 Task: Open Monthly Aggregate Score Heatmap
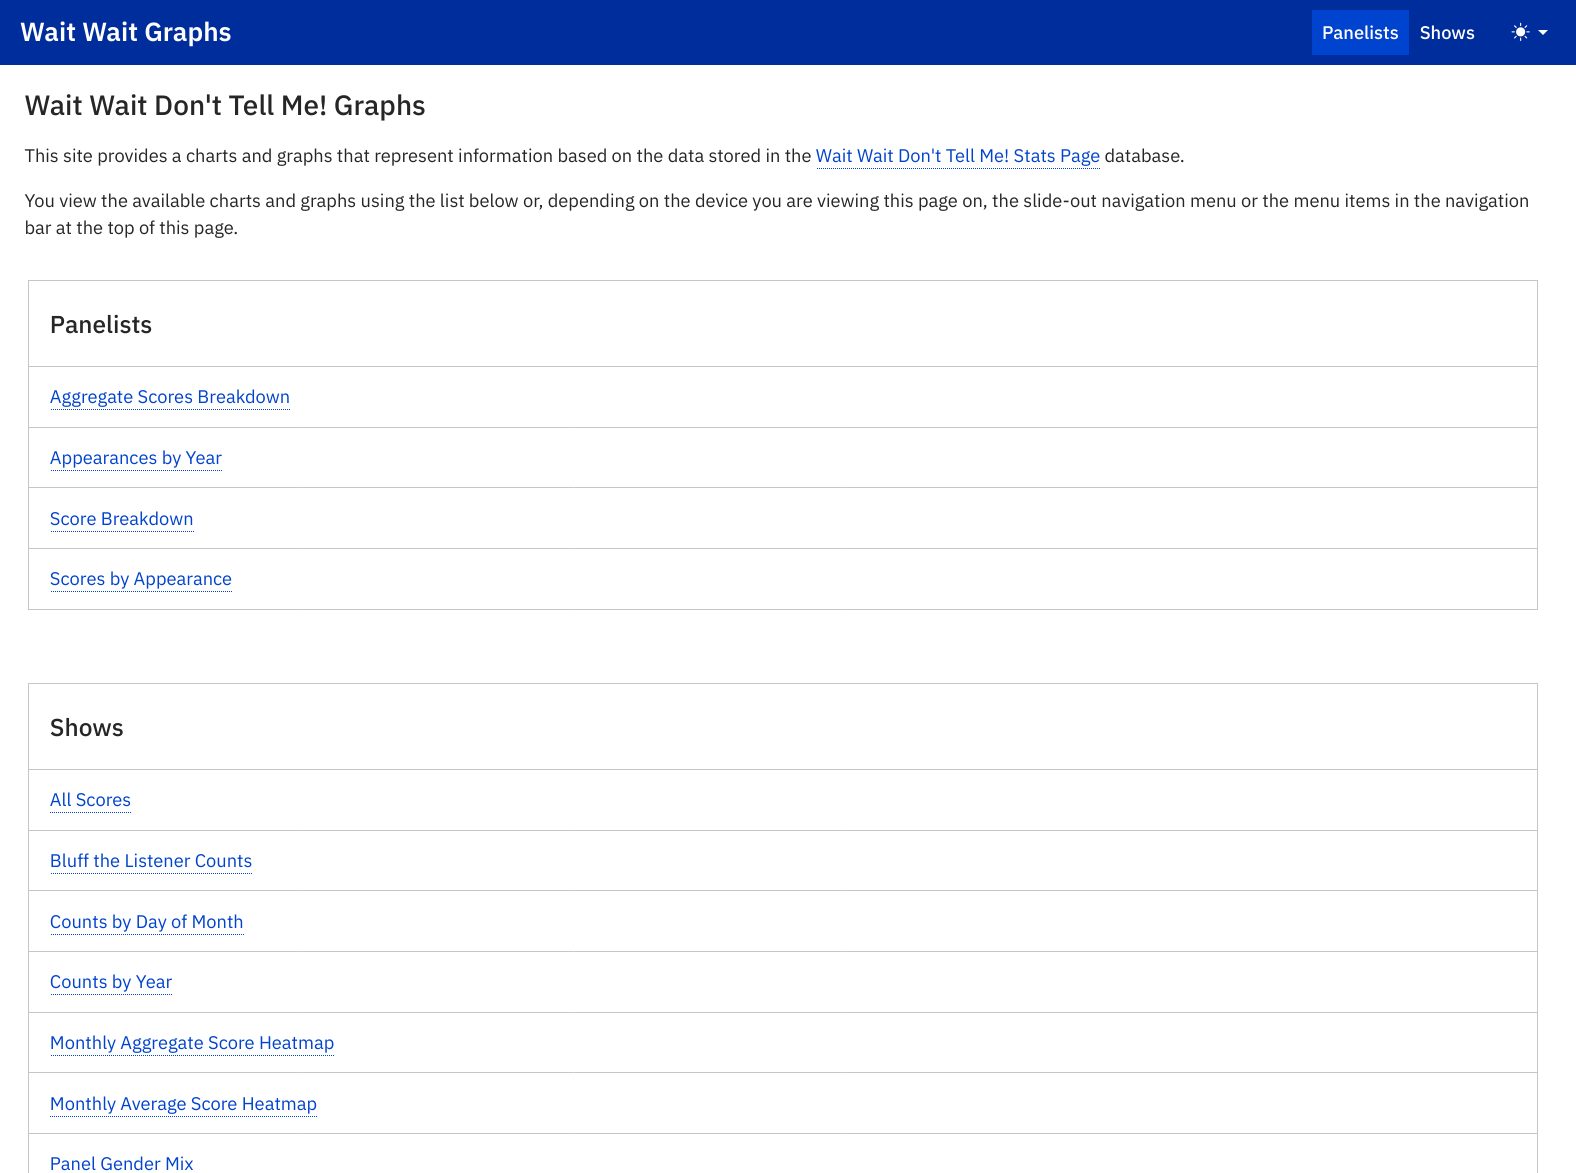192,1043
